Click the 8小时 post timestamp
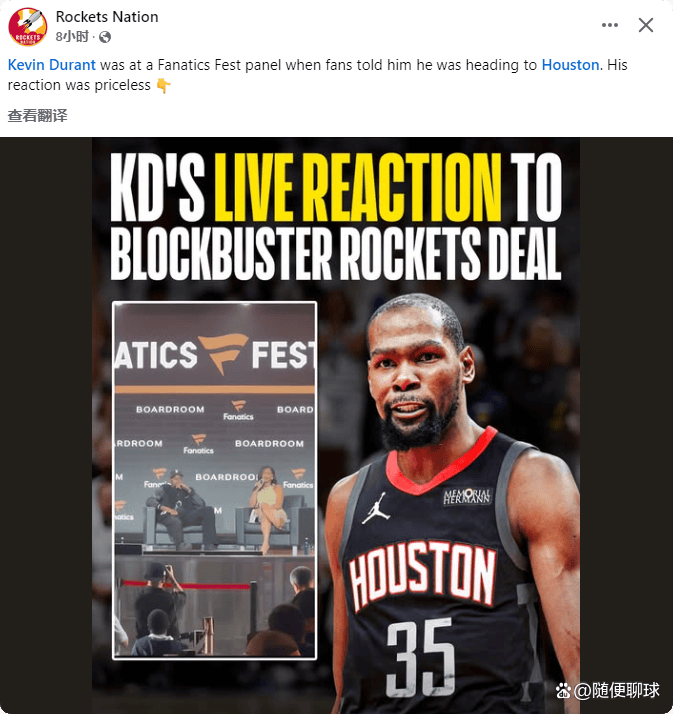The width and height of the screenshot is (673, 714). pyautogui.click(x=72, y=37)
